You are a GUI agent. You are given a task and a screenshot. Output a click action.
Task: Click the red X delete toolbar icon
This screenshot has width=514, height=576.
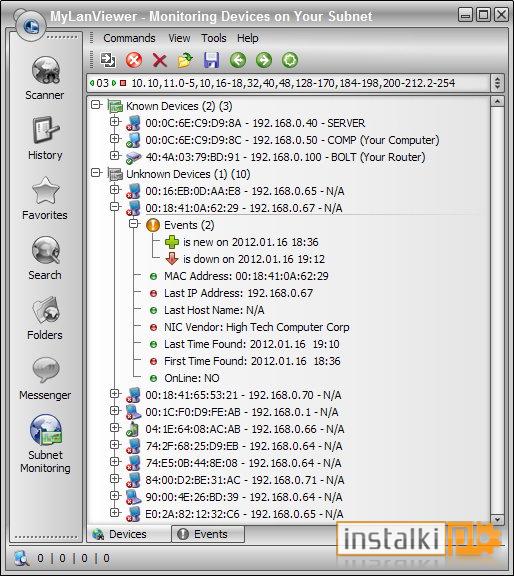pyautogui.click(x=159, y=60)
